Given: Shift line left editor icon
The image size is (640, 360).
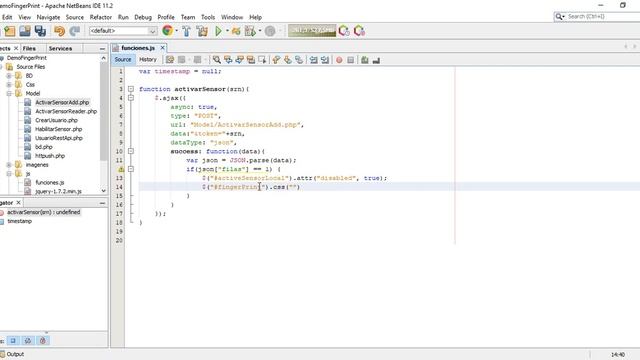Looking at the screenshot, I should click(x=313, y=60).
